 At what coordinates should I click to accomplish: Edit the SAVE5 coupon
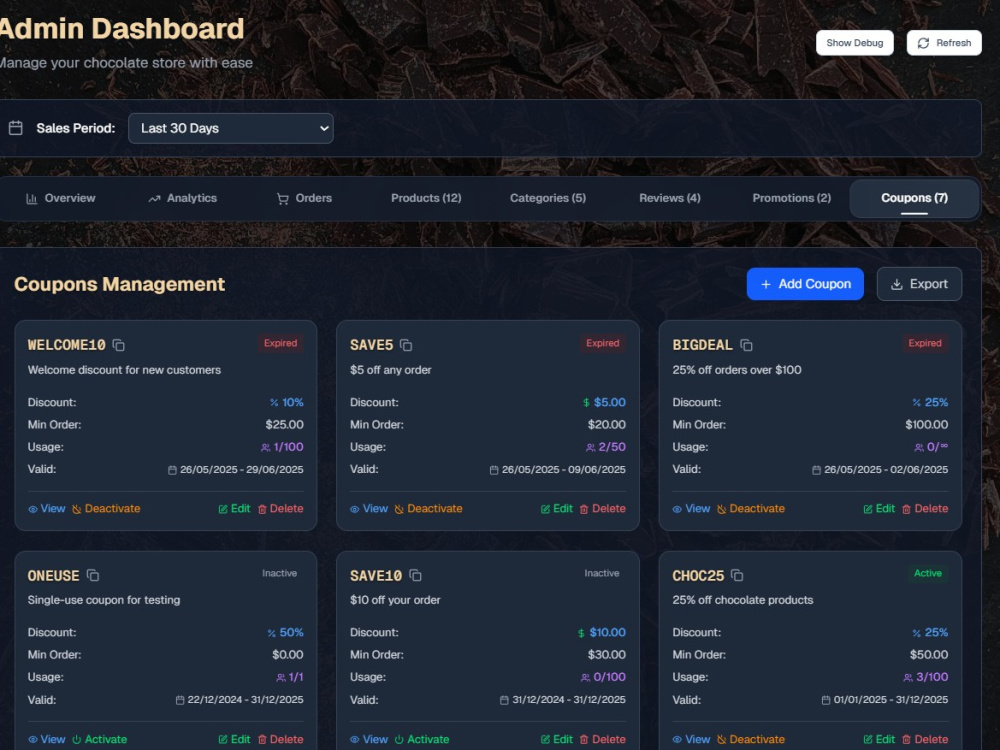pos(556,509)
